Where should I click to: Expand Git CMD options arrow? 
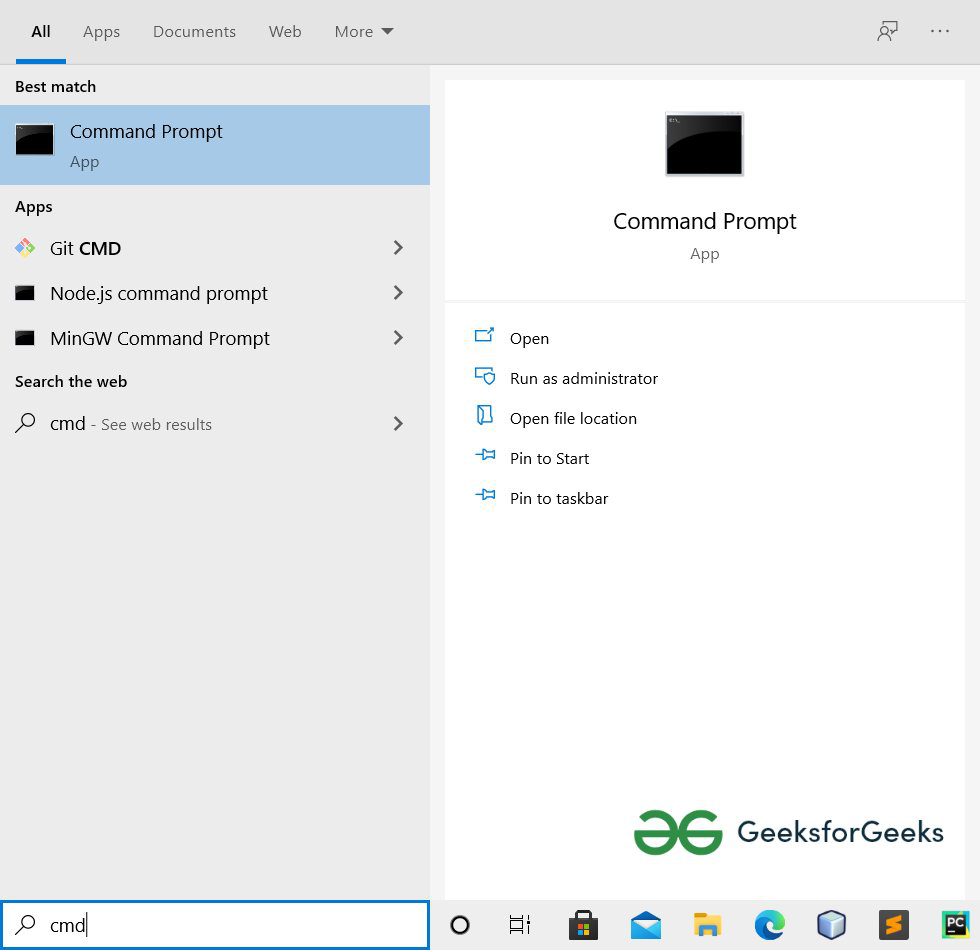(398, 248)
